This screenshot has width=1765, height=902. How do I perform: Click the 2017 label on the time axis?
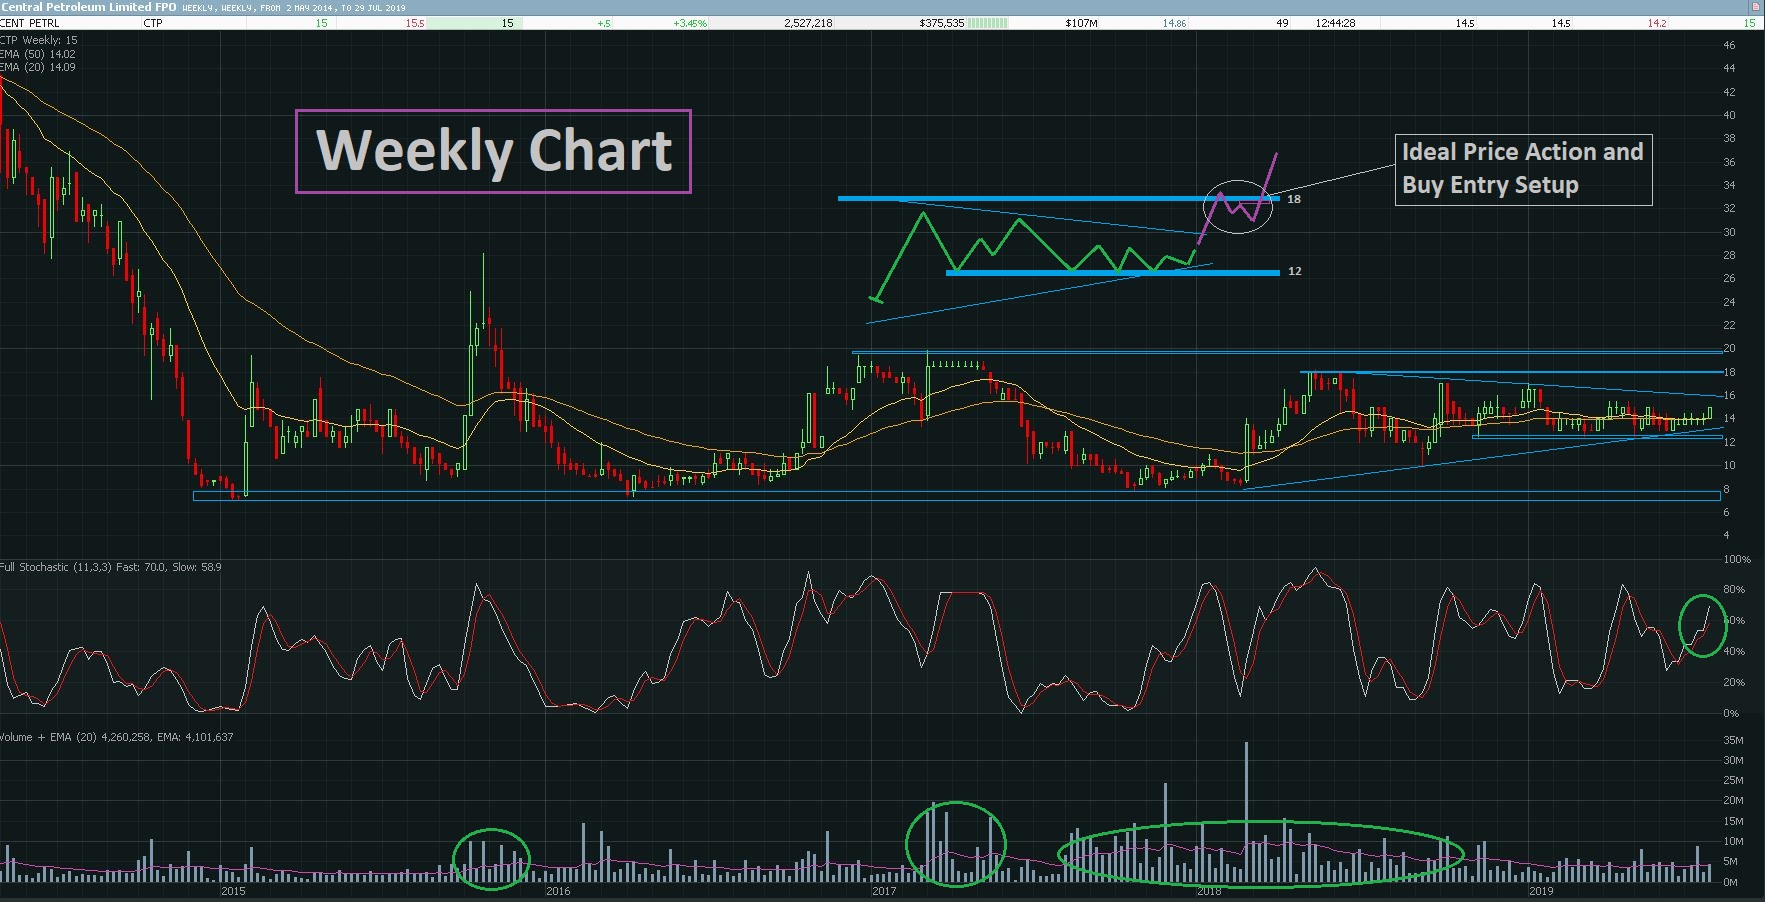(884, 891)
